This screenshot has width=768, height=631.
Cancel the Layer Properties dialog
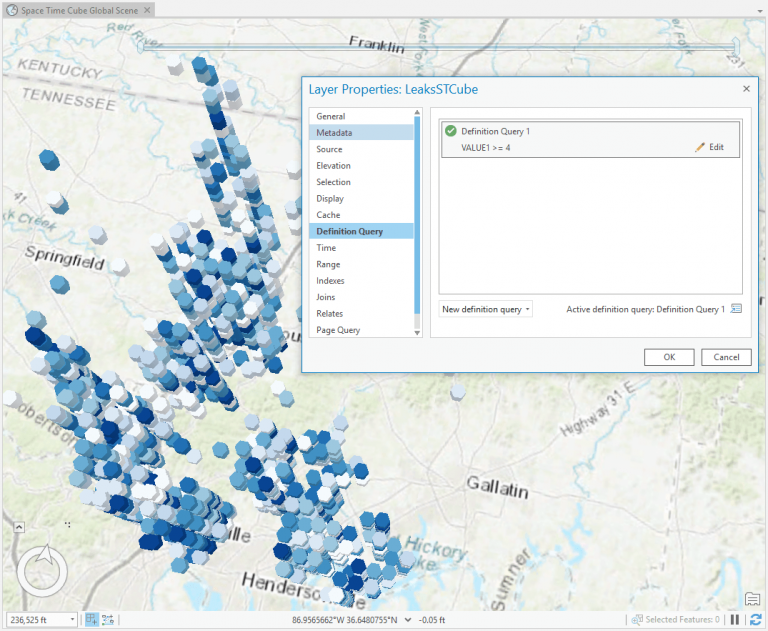(x=726, y=357)
